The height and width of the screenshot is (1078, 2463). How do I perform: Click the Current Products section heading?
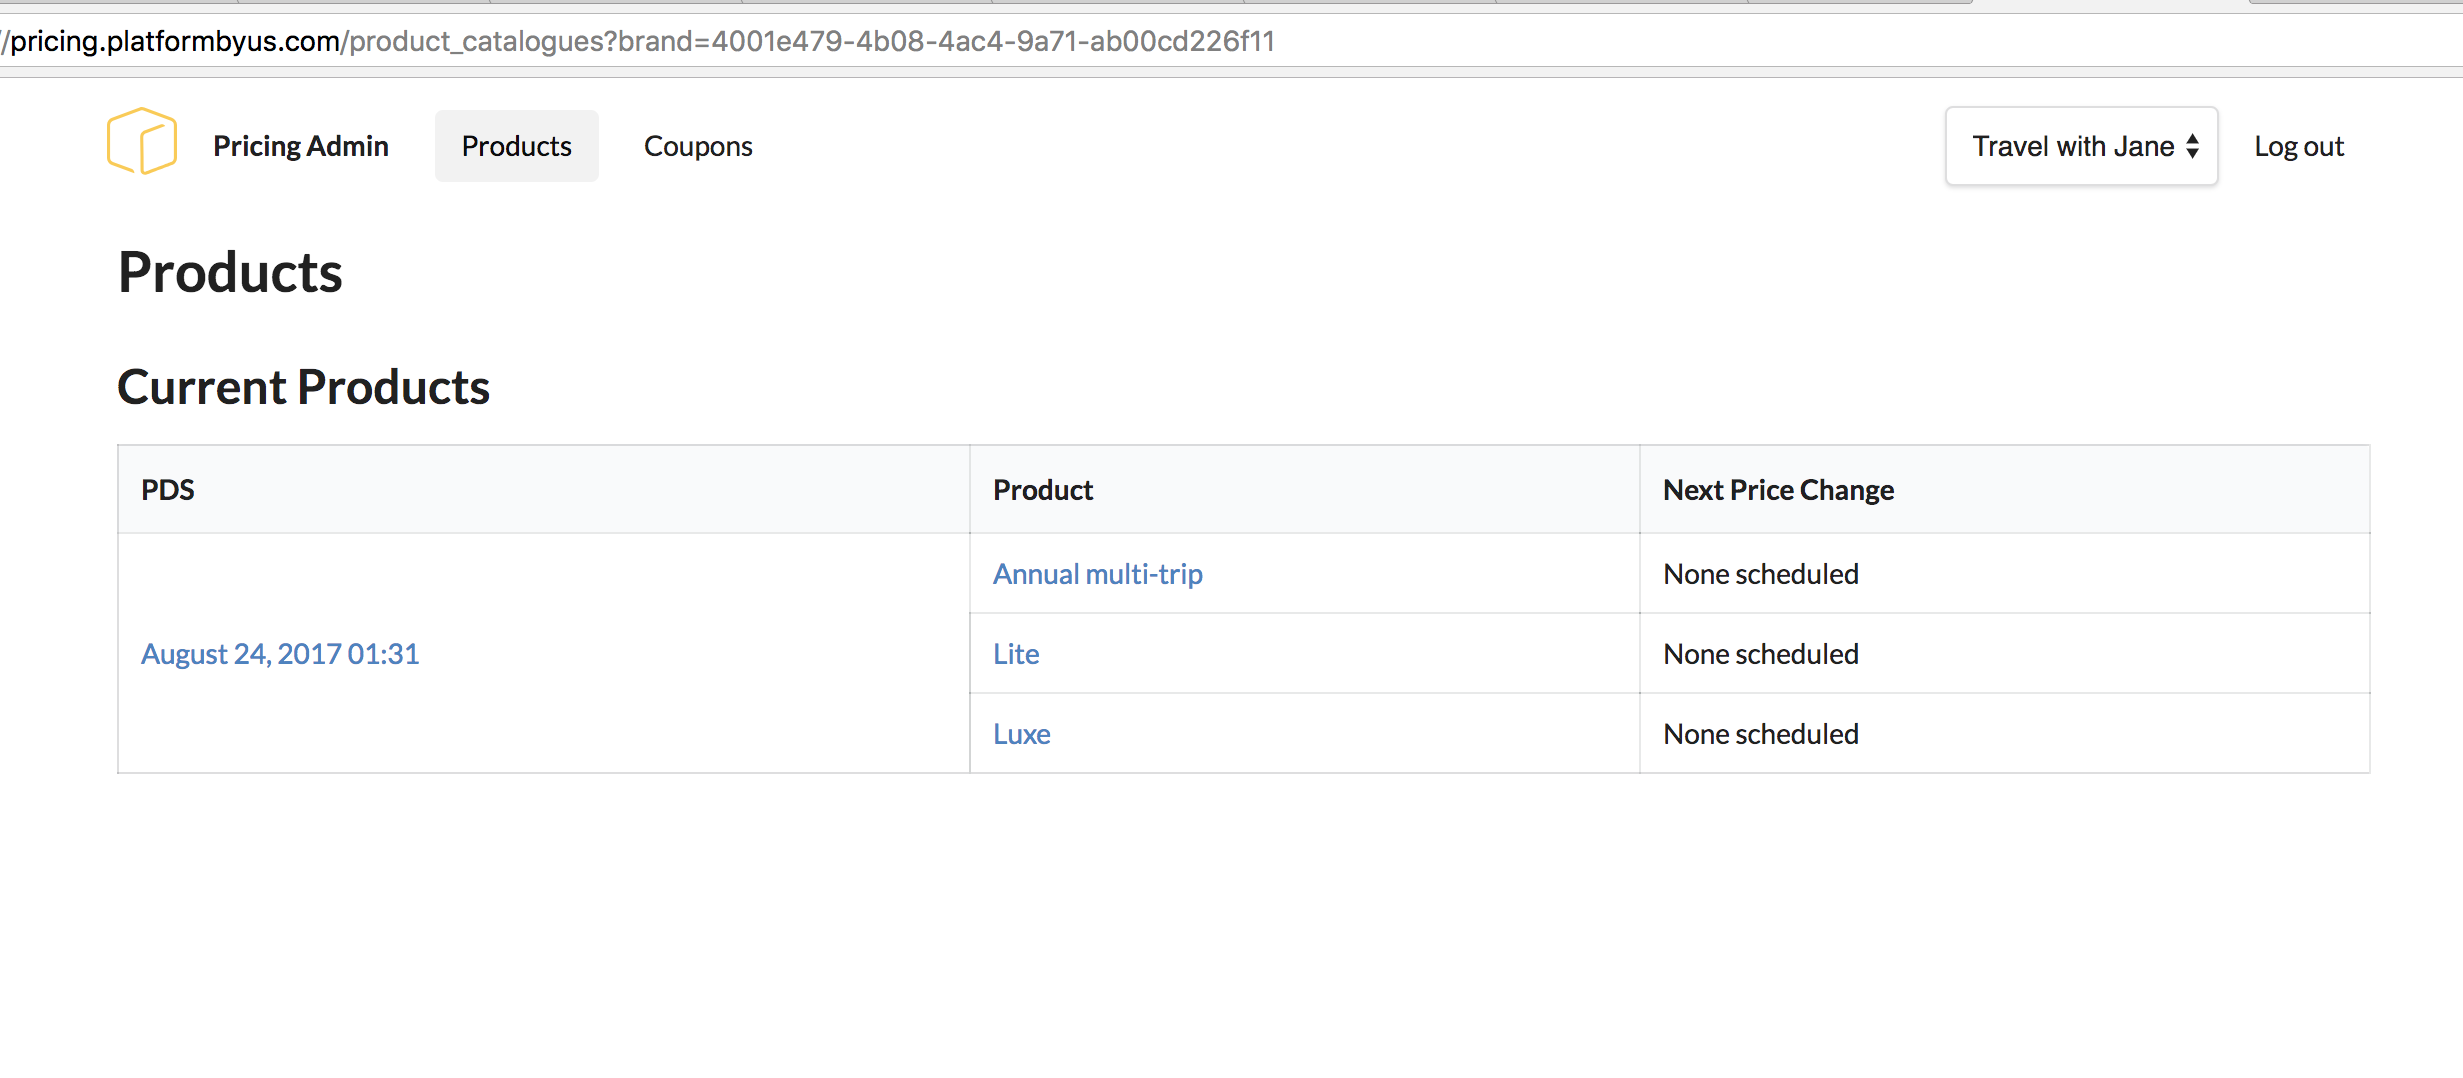[x=303, y=387]
